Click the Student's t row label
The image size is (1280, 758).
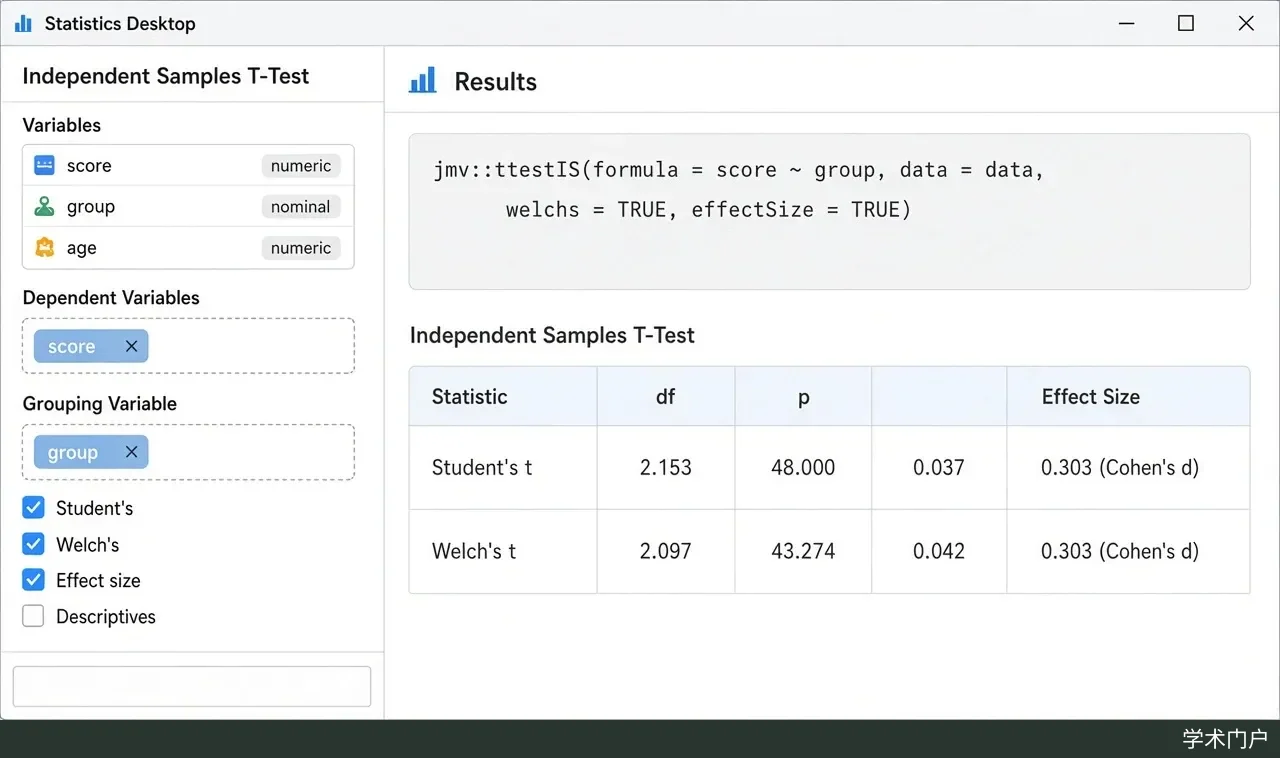coord(481,467)
